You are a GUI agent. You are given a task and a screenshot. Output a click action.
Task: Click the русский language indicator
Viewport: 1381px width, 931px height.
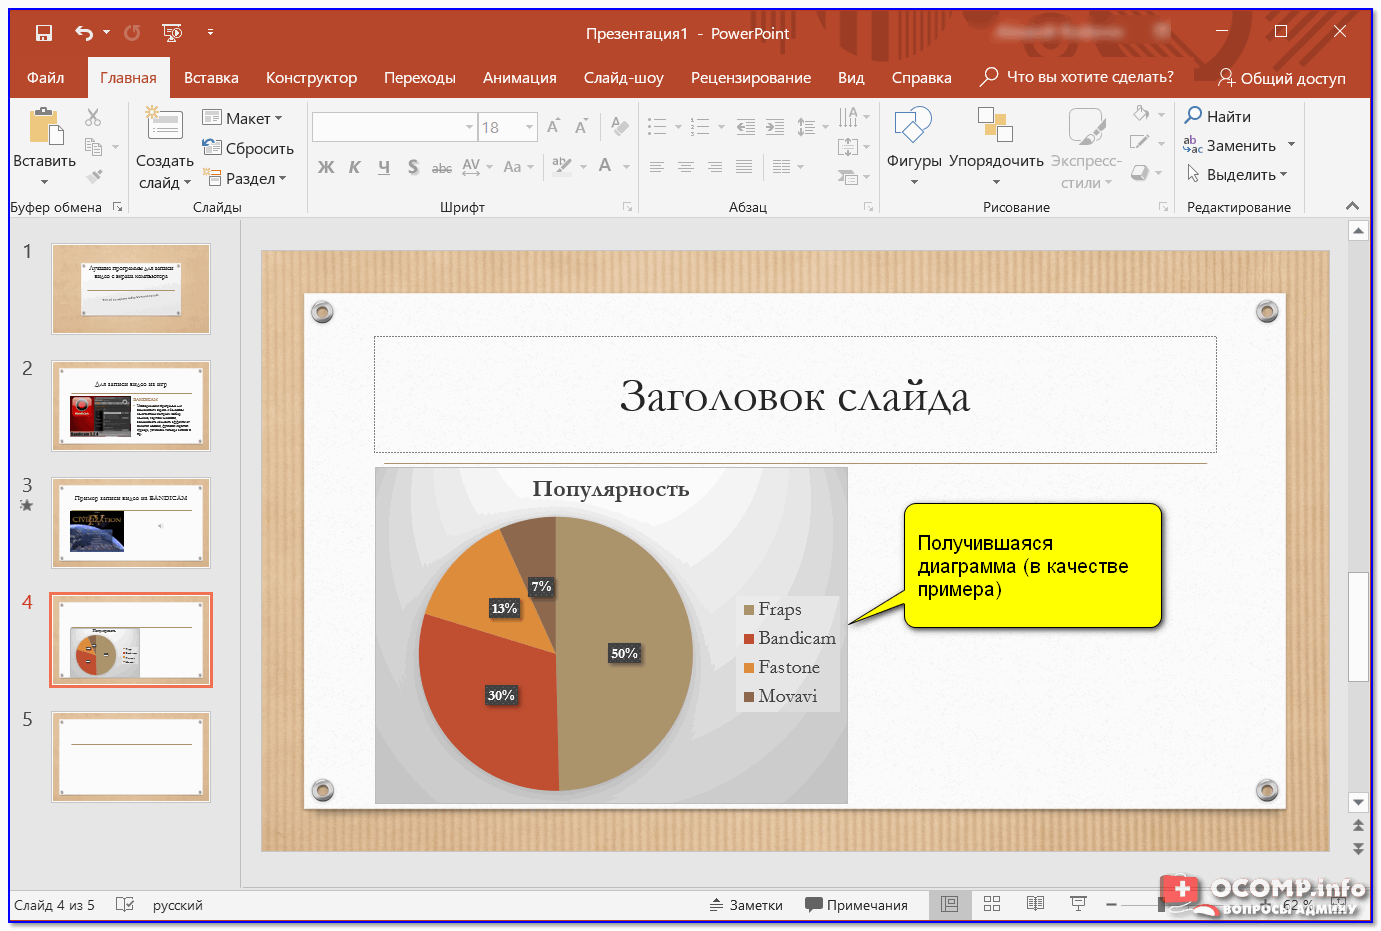pos(177,905)
